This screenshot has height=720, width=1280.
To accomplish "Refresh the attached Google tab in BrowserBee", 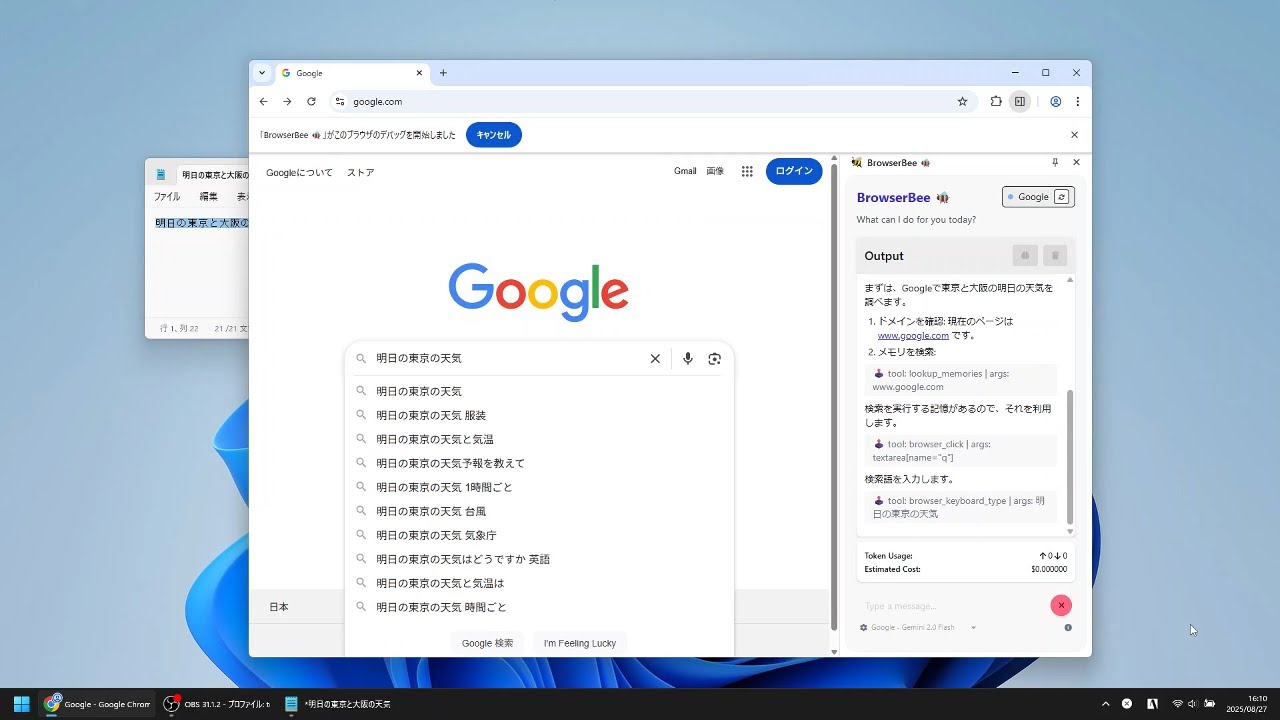I will pyautogui.click(x=1061, y=197).
